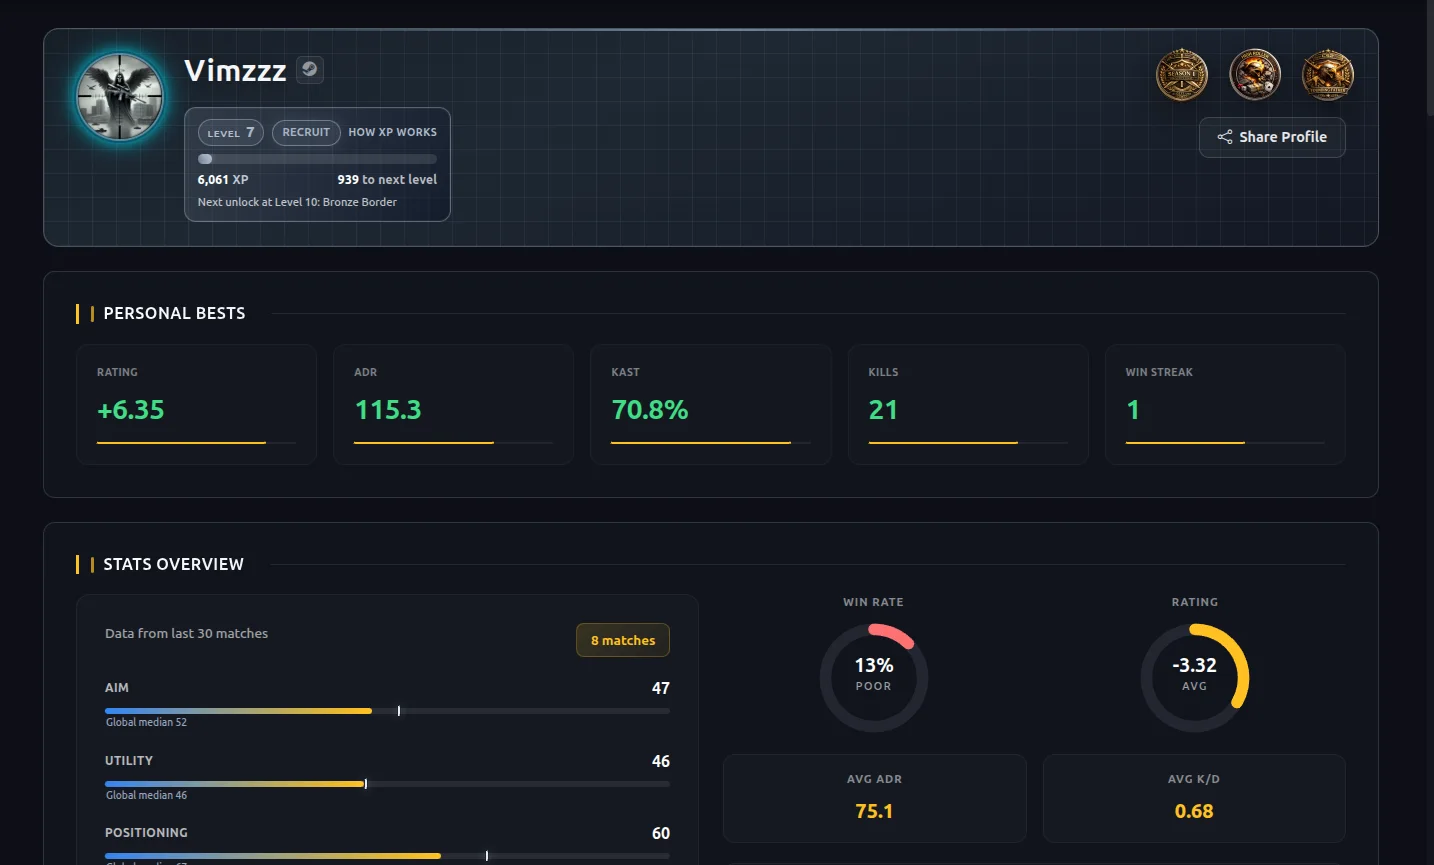Click the Aim score bar
This screenshot has width=1434, height=865.
[x=387, y=711]
